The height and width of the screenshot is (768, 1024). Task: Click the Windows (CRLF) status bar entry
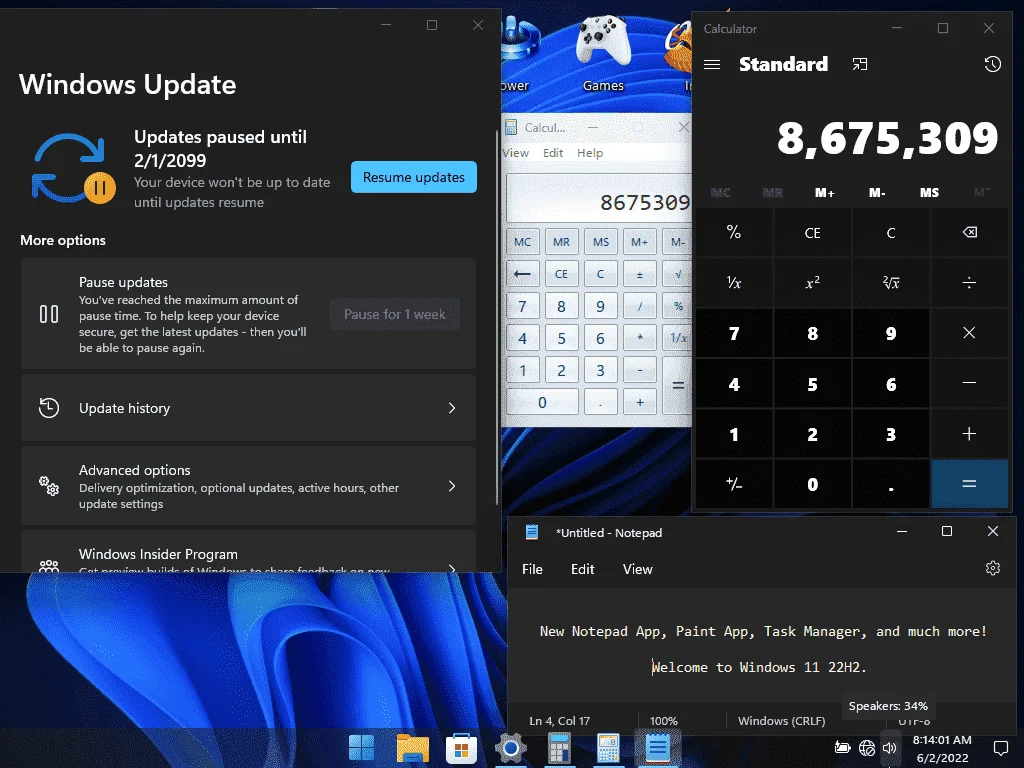pyautogui.click(x=782, y=720)
